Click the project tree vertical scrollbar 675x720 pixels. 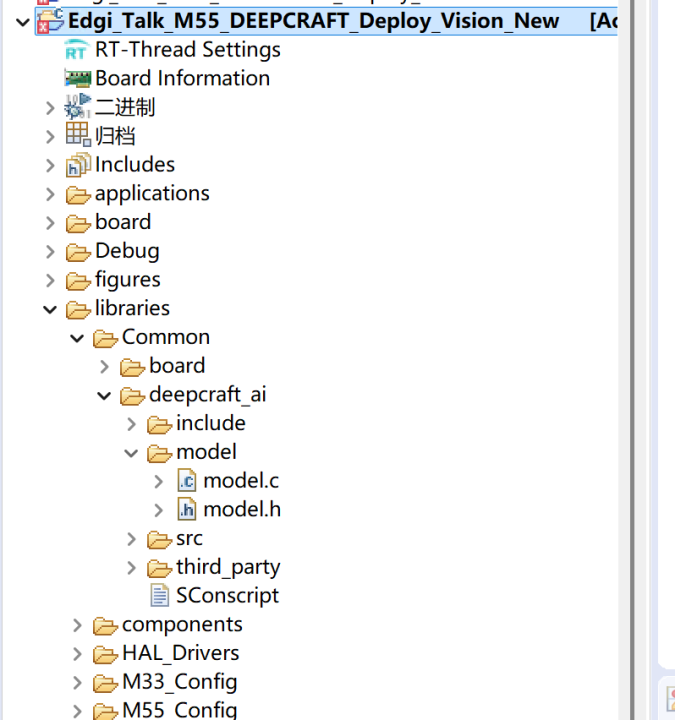626,360
